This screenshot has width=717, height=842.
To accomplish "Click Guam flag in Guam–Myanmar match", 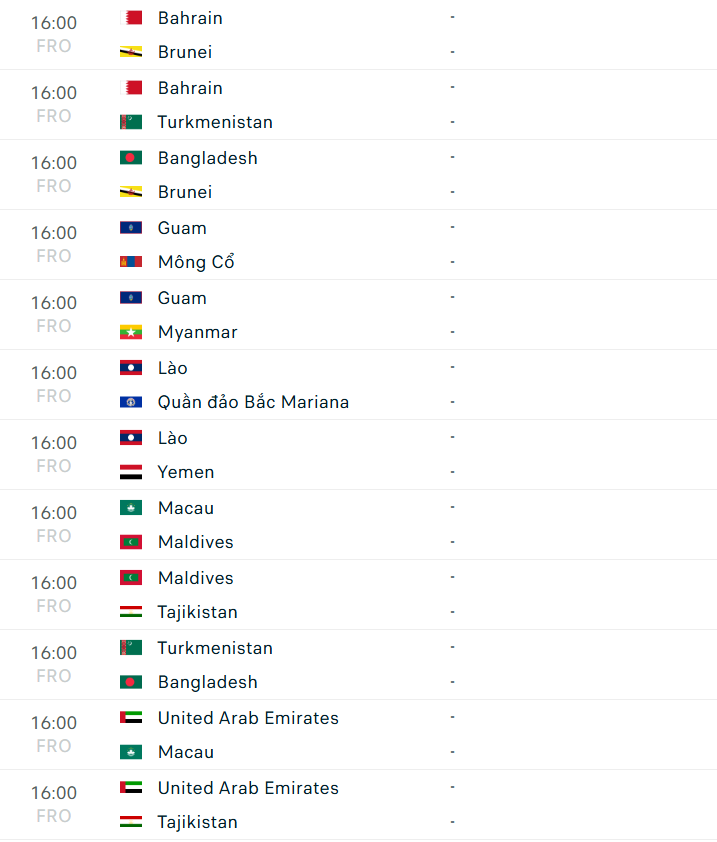I will point(130,298).
